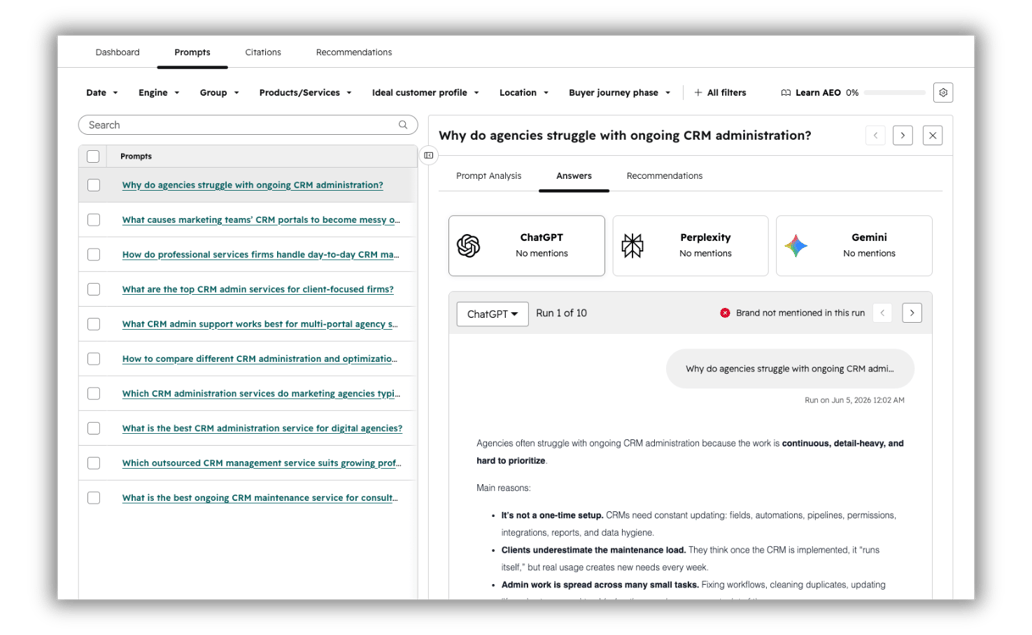
Task: Open prompt 'What are the top CRM admin services'
Action: (257, 289)
